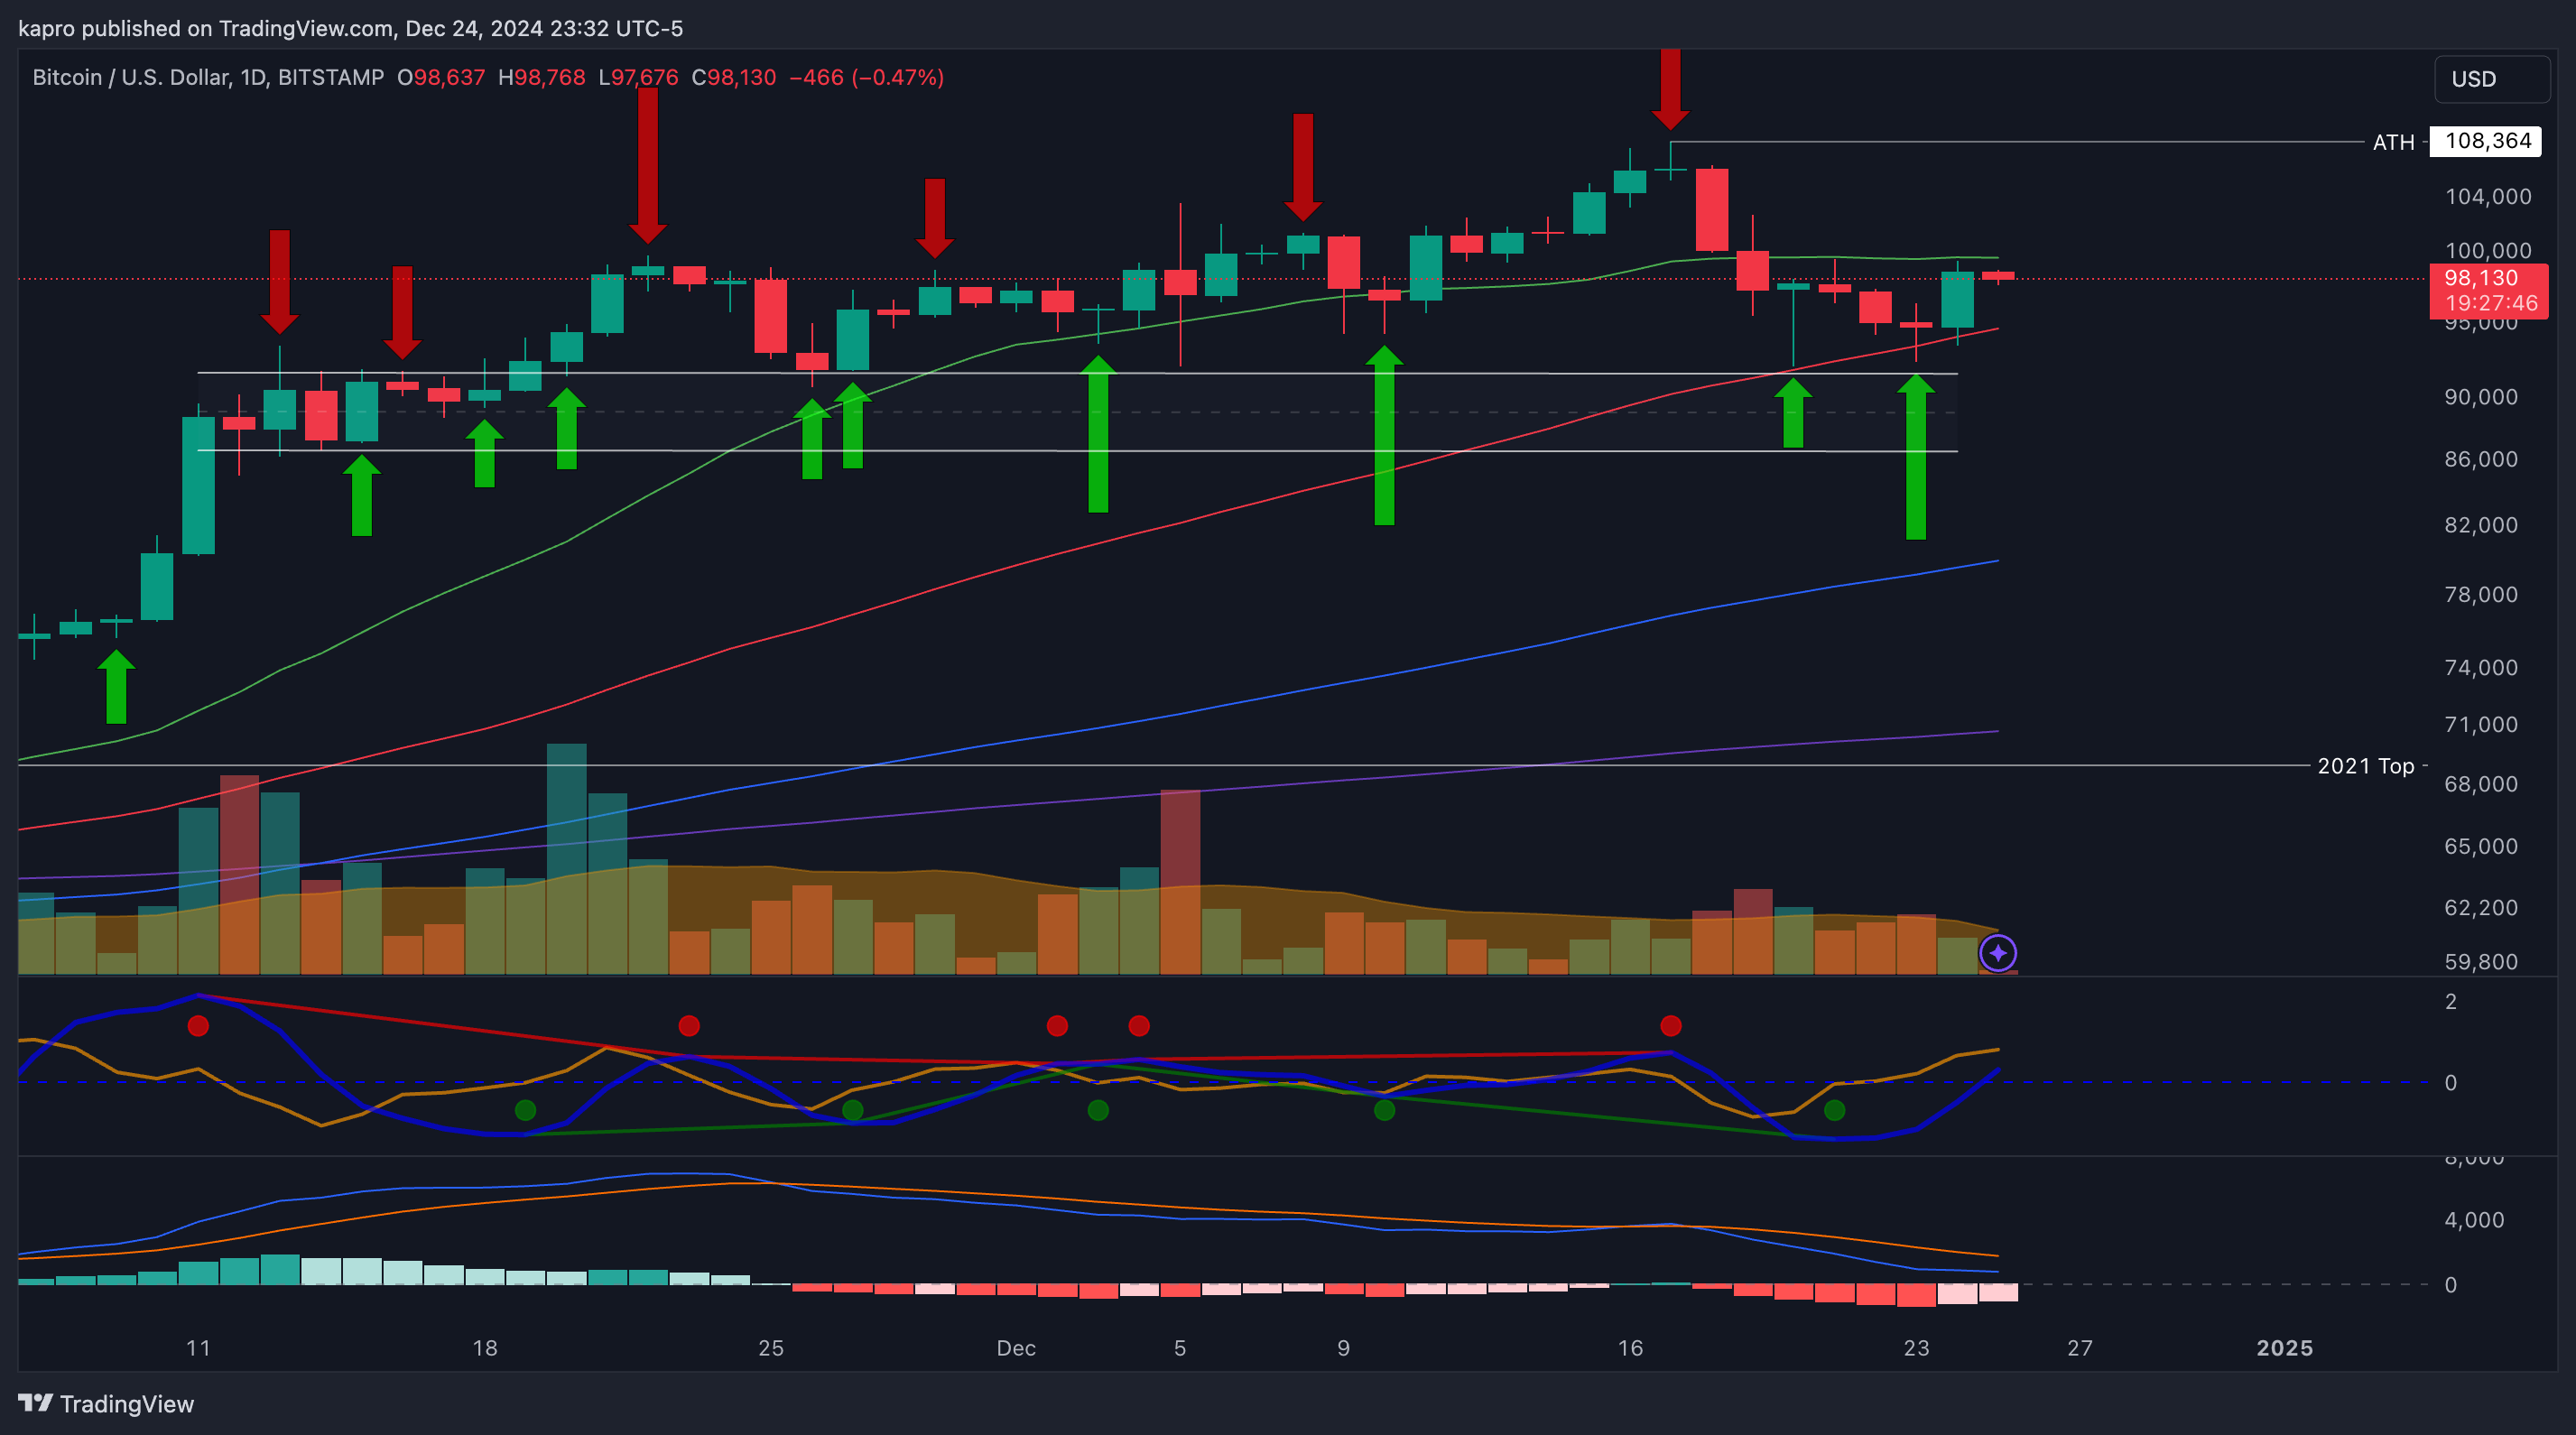2576x1435 pixels.
Task: Click the 78,000 price axis label
Action: tap(2480, 594)
